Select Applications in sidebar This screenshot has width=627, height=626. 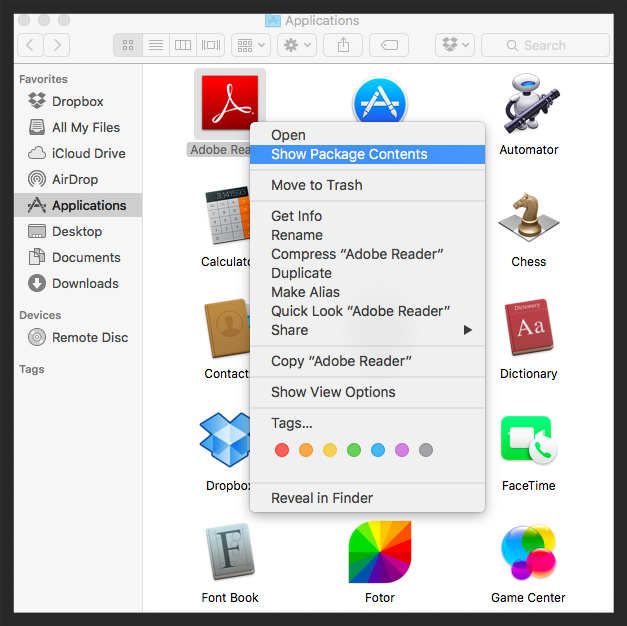click(78, 205)
